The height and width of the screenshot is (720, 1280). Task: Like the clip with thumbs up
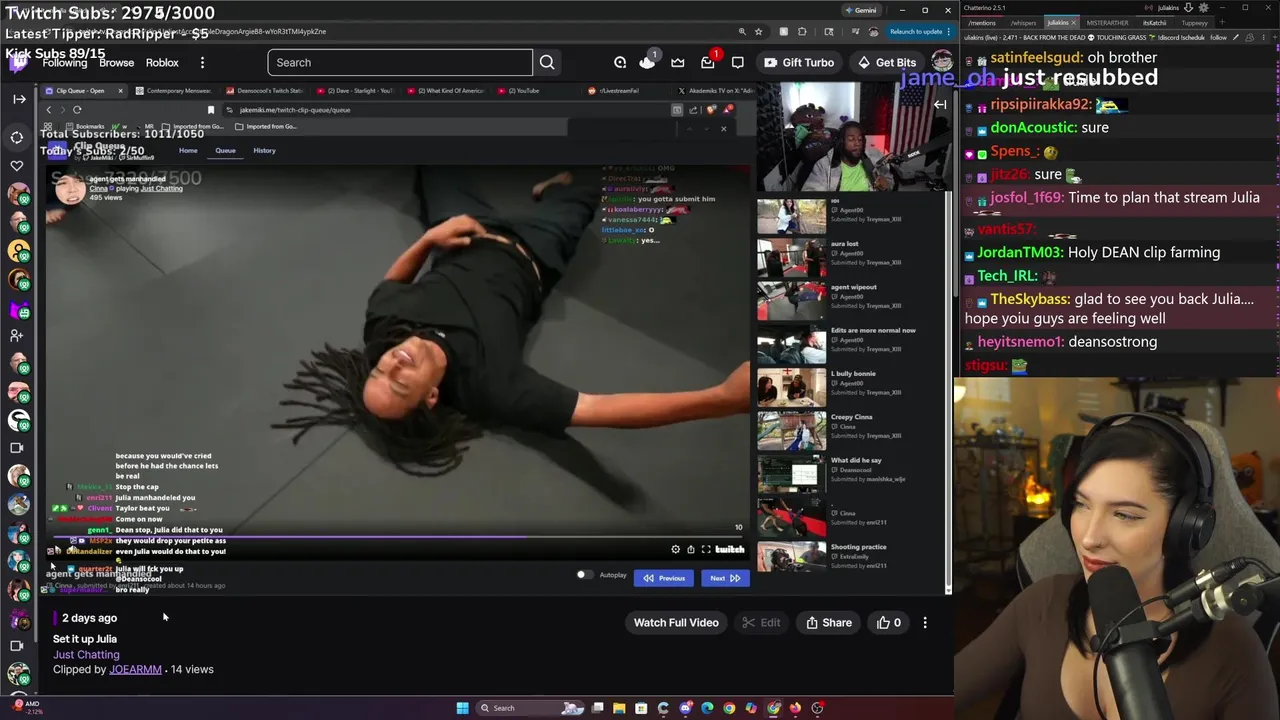tap(888, 623)
